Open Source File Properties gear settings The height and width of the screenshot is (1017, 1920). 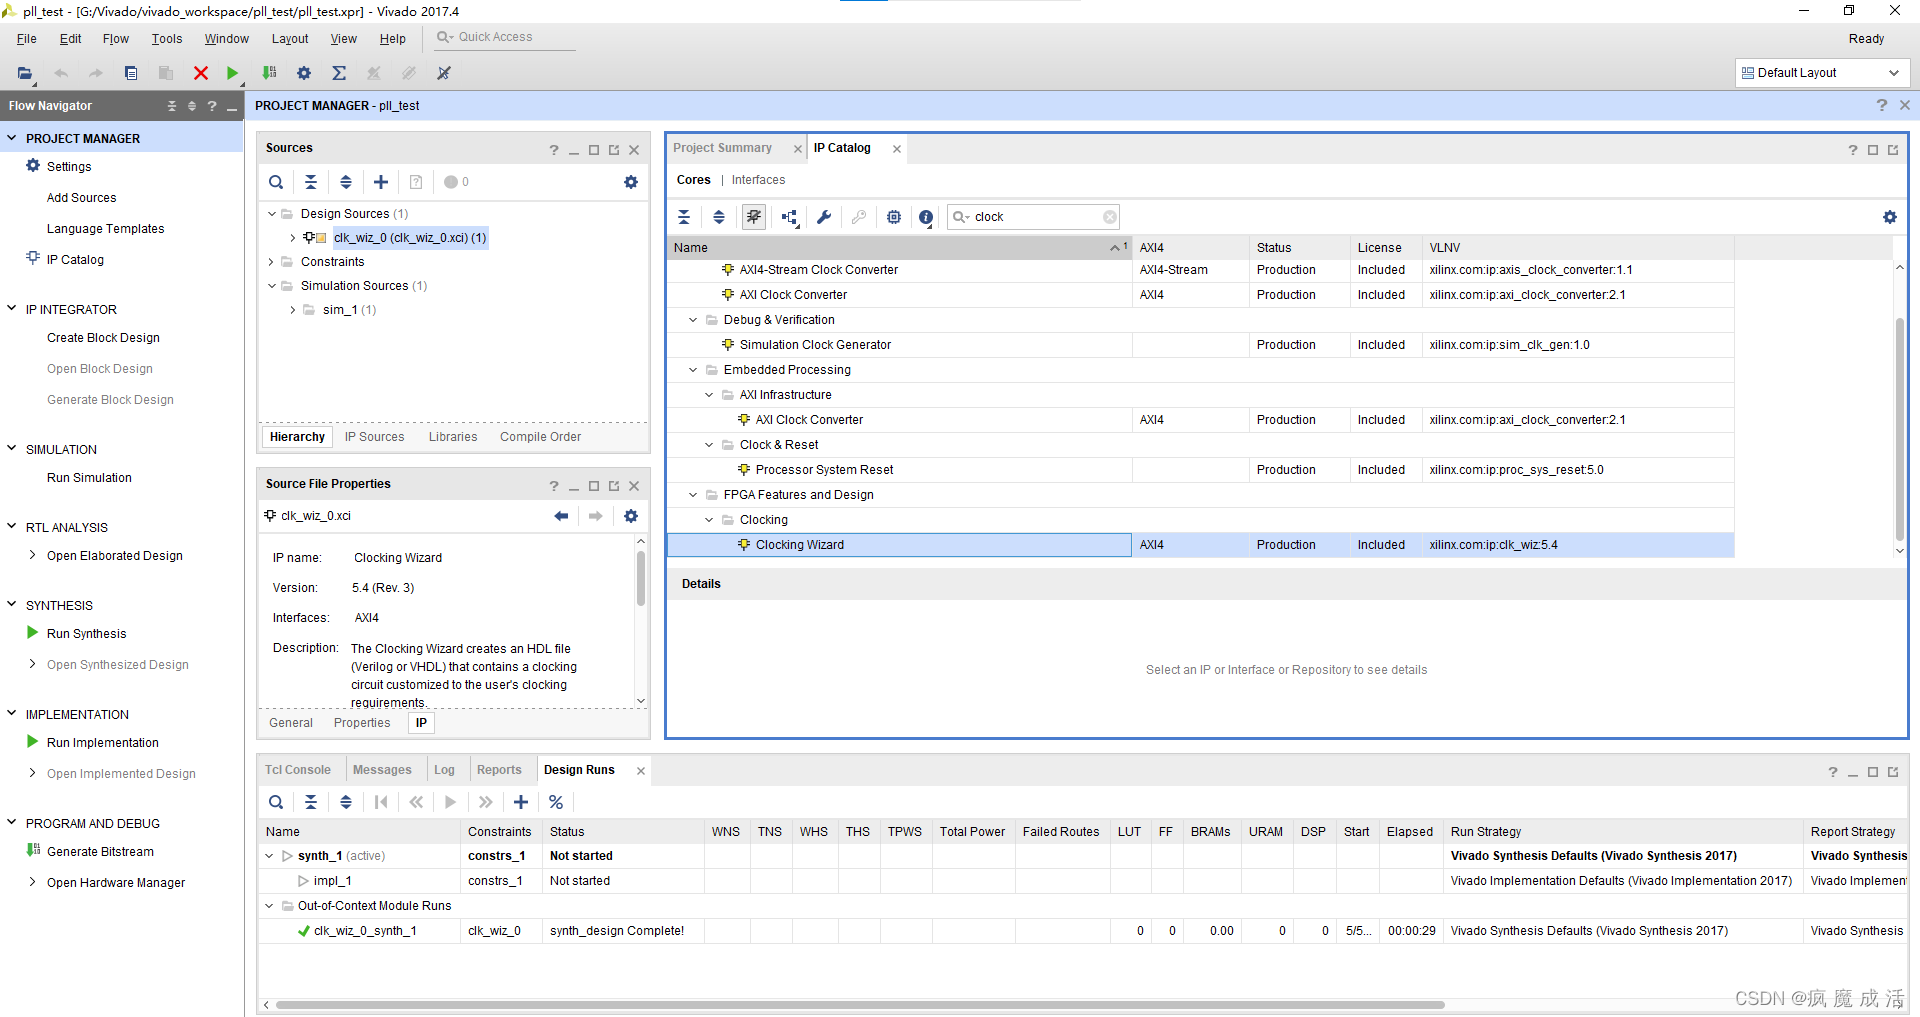pos(631,516)
